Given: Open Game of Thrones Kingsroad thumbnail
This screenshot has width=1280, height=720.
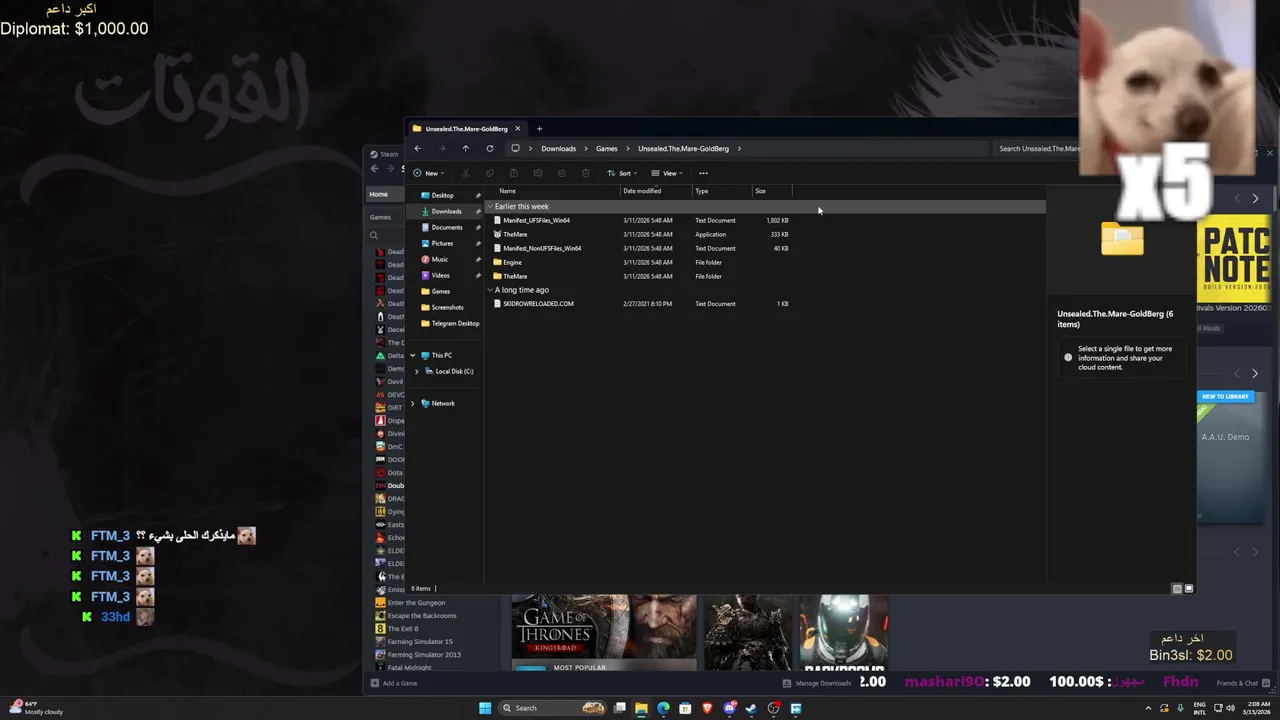Looking at the screenshot, I should (604, 633).
